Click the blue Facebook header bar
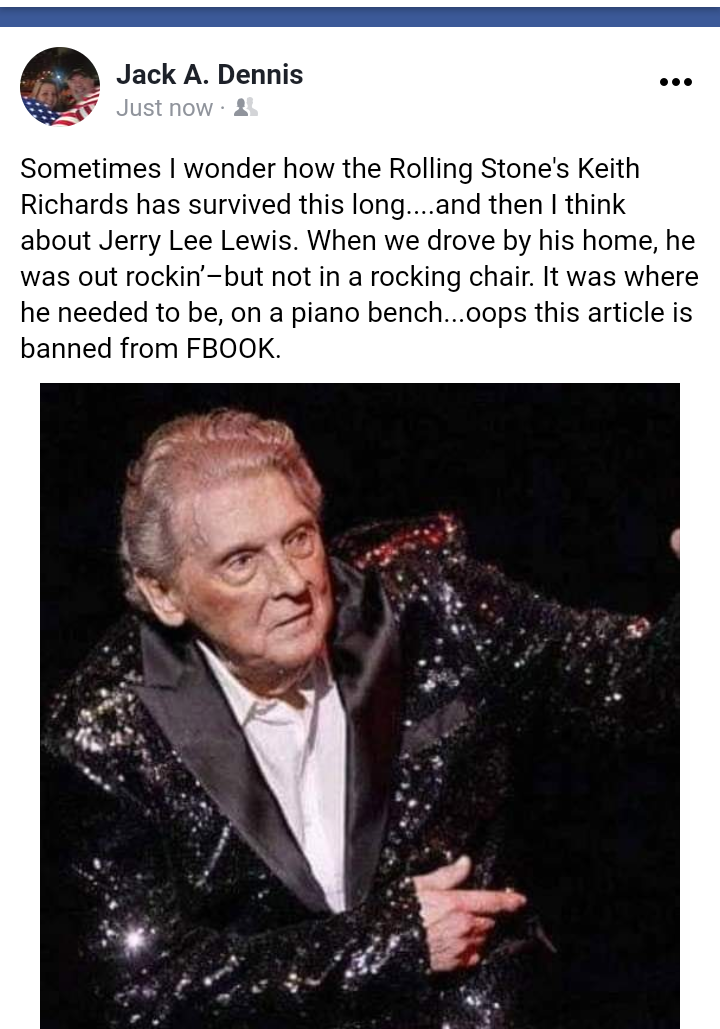The width and height of the screenshot is (720, 1029). tap(360, 16)
